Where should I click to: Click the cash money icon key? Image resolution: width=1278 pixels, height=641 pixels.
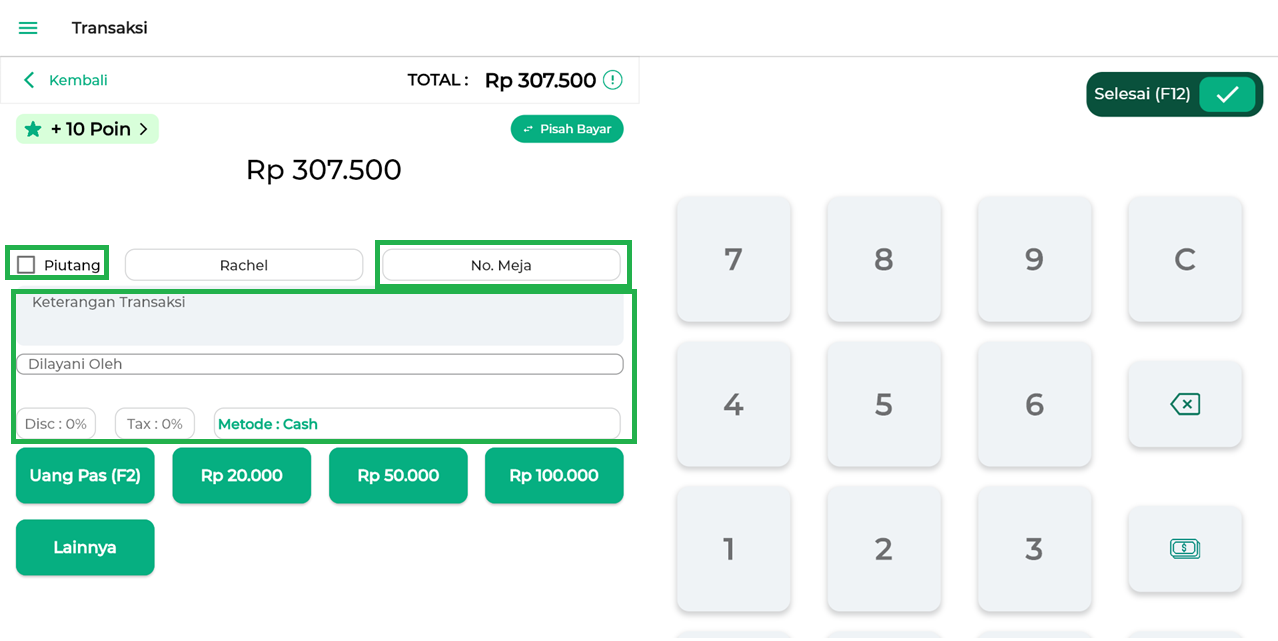click(x=1184, y=548)
